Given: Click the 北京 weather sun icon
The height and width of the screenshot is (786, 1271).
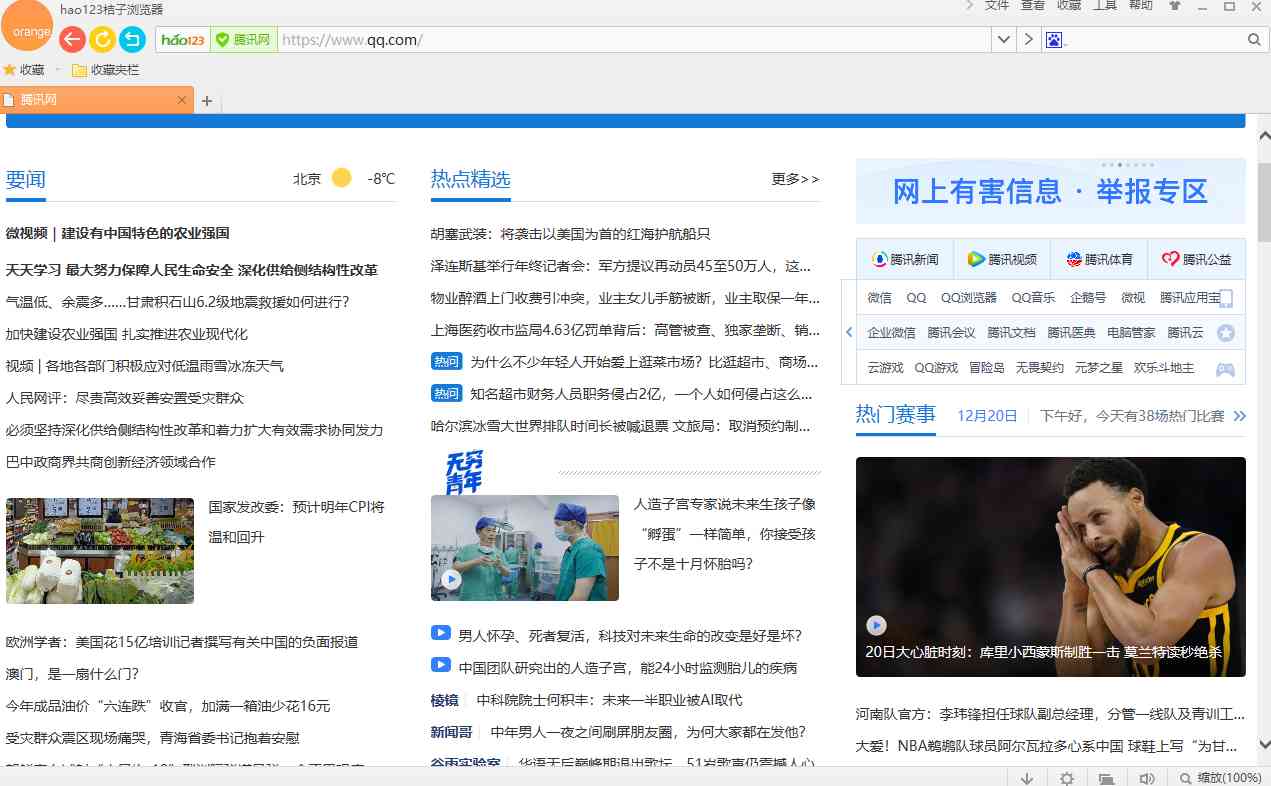Looking at the screenshot, I should 342,178.
